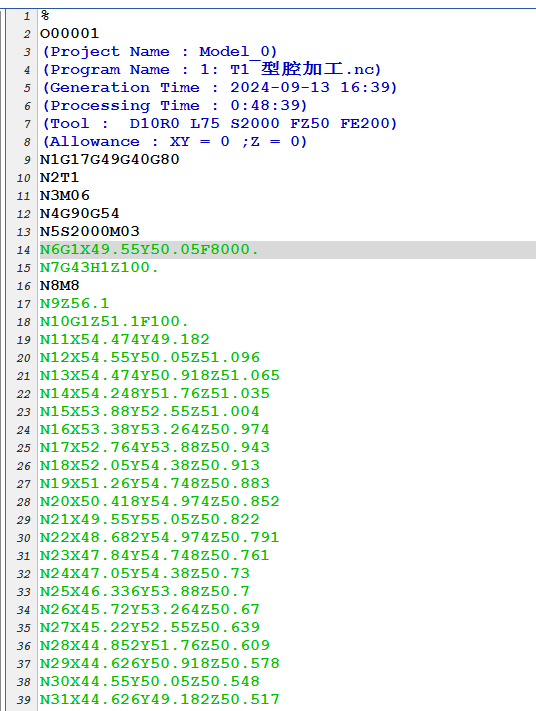Click the N8M8 coolant line
The height and width of the screenshot is (711, 536).
59,285
